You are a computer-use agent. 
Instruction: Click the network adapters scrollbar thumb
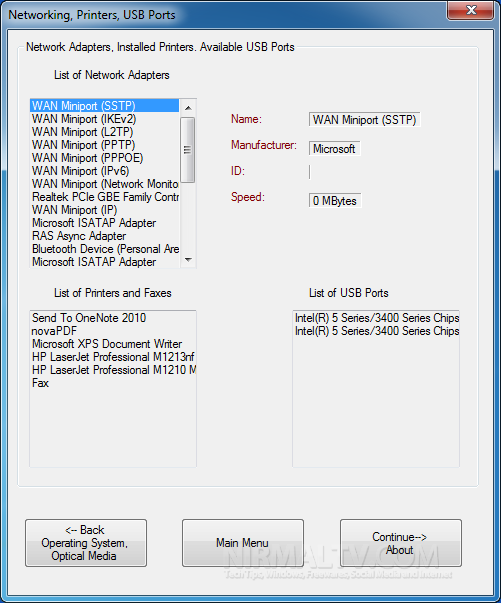[x=188, y=150]
